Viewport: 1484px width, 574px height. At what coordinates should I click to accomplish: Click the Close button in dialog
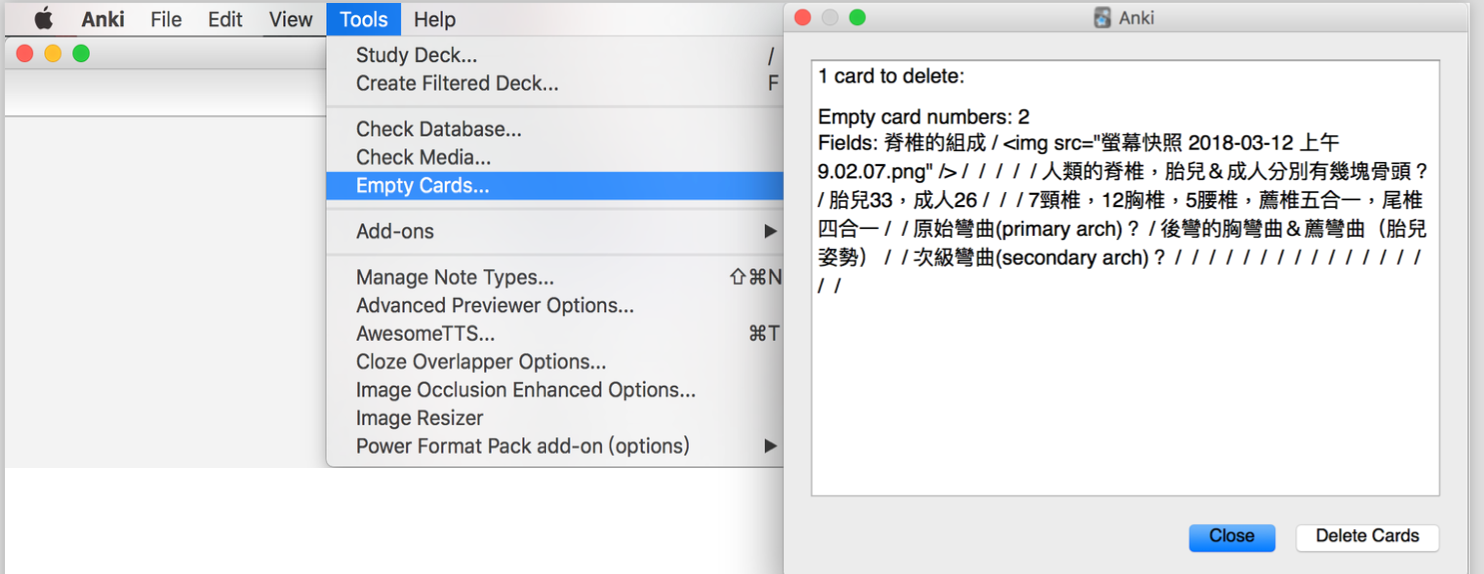tap(1231, 537)
